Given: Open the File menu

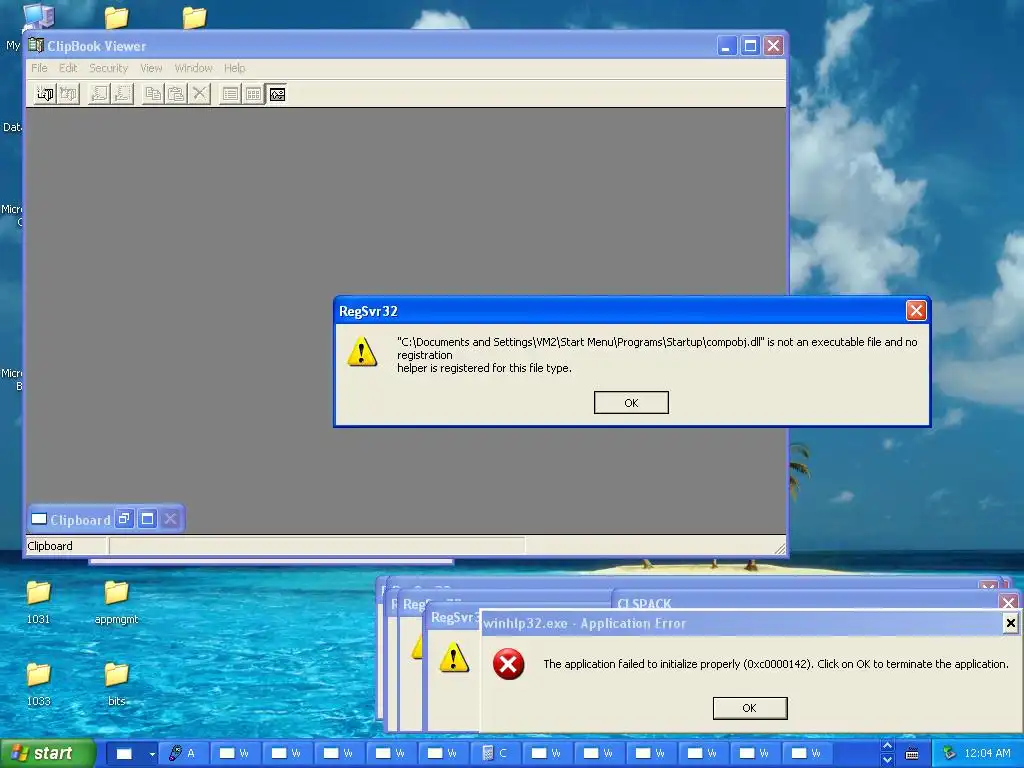Looking at the screenshot, I should click(39, 68).
